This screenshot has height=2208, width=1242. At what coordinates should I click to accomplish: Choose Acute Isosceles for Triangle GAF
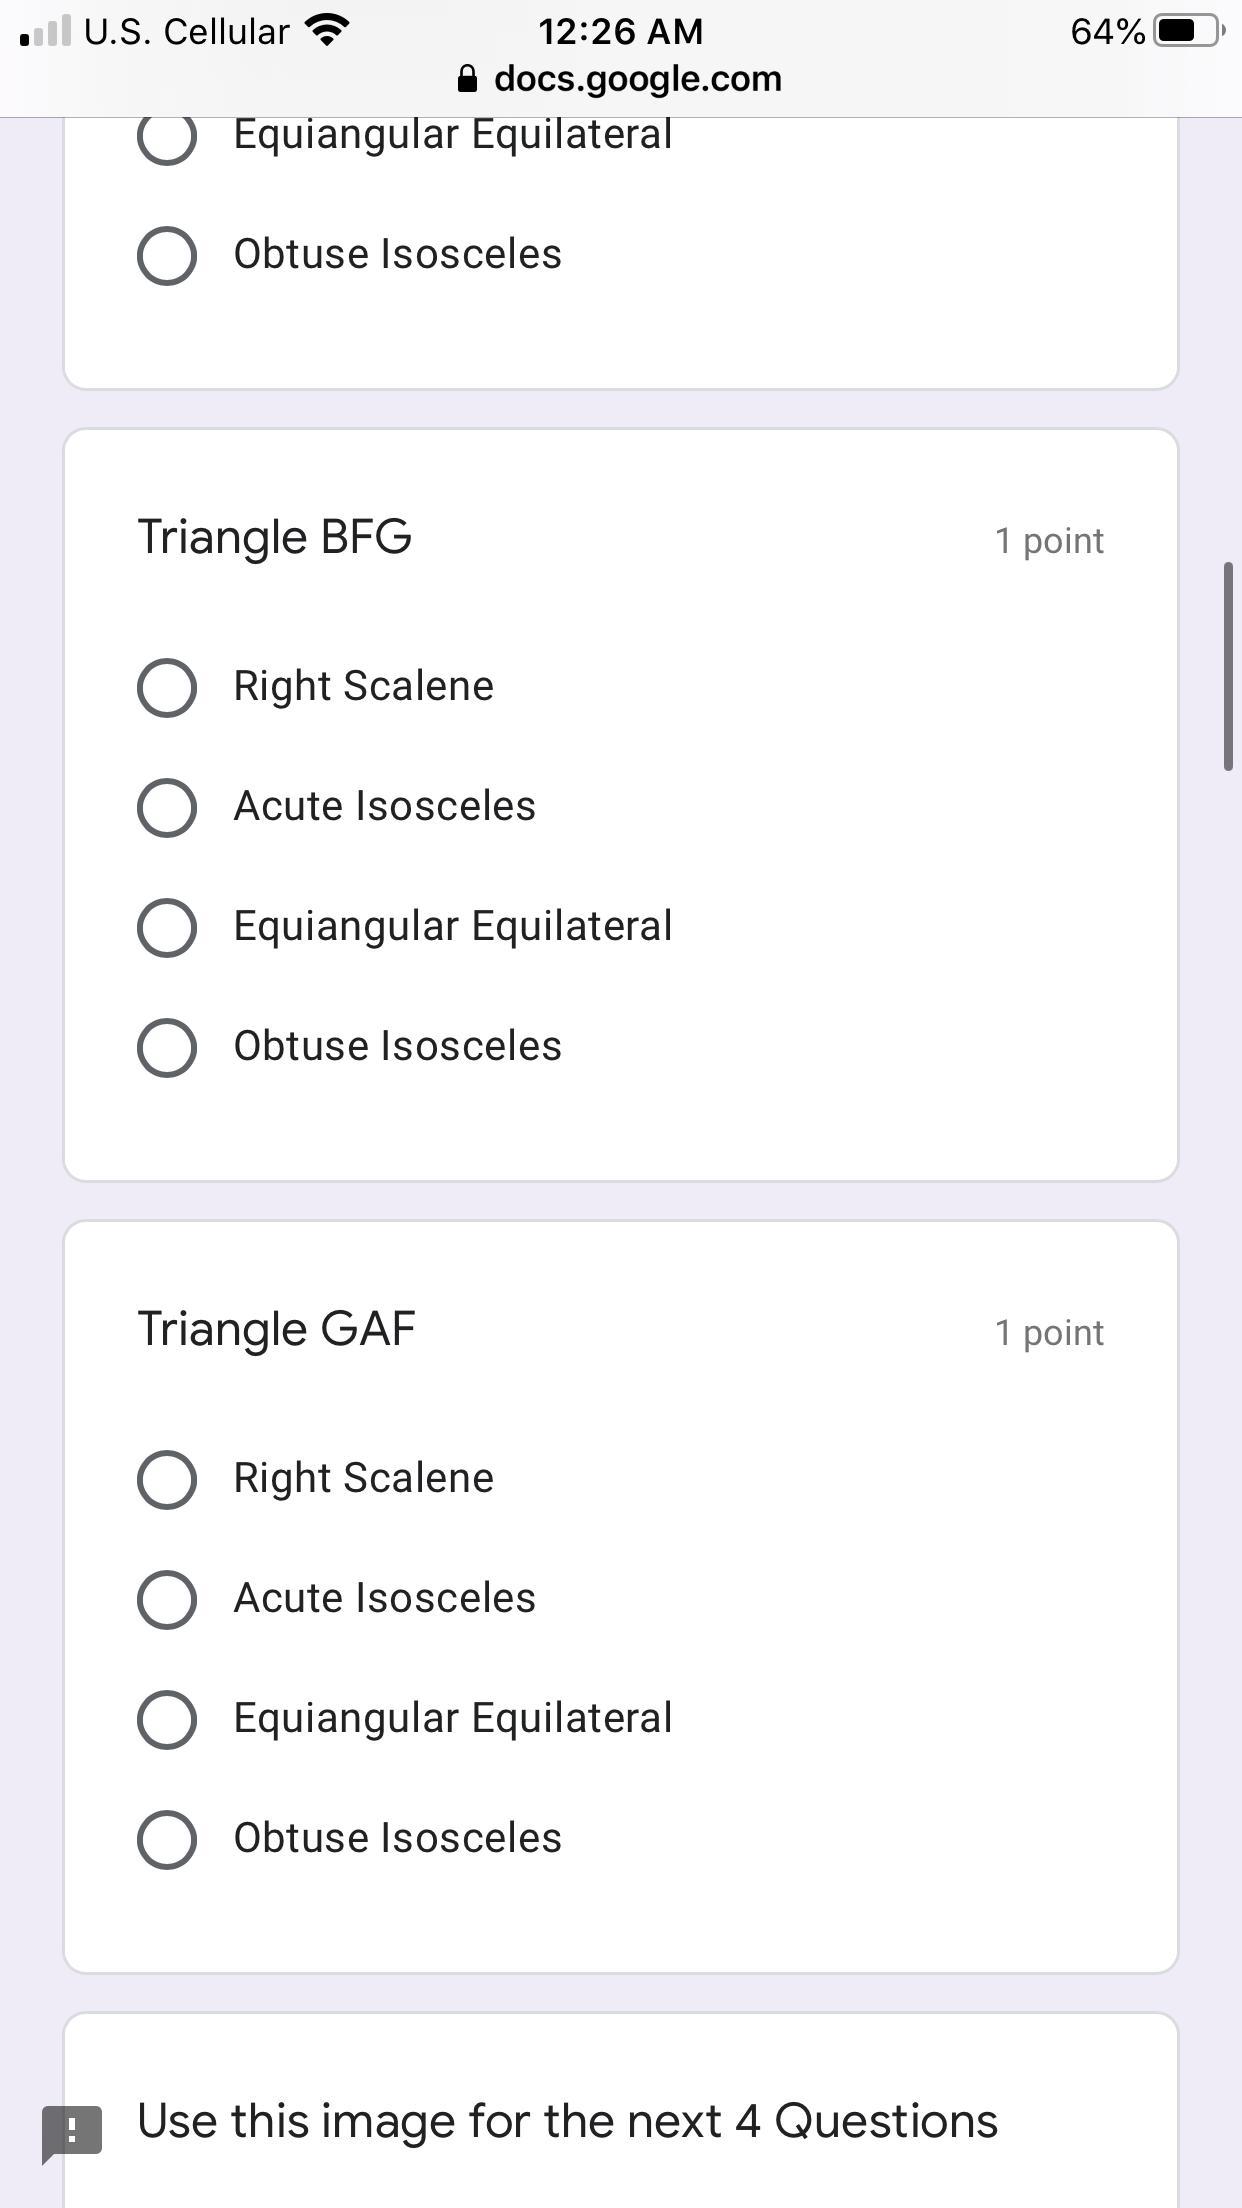[167, 1600]
